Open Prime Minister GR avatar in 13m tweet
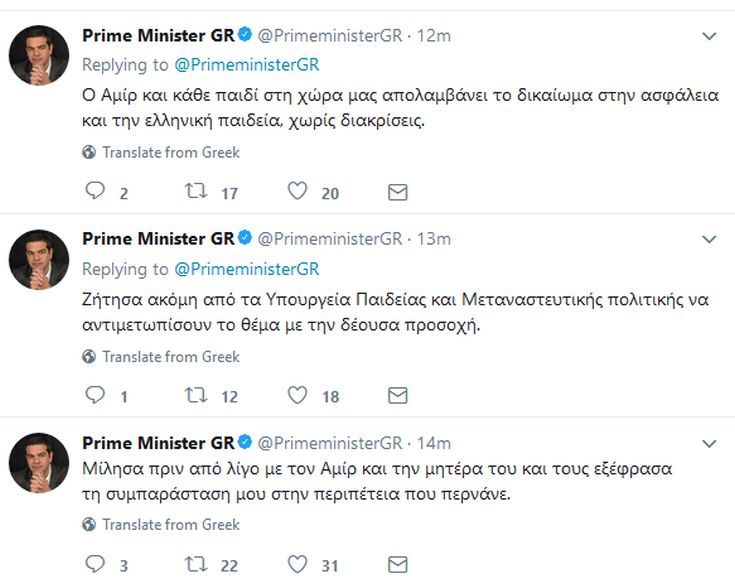 point(39,259)
